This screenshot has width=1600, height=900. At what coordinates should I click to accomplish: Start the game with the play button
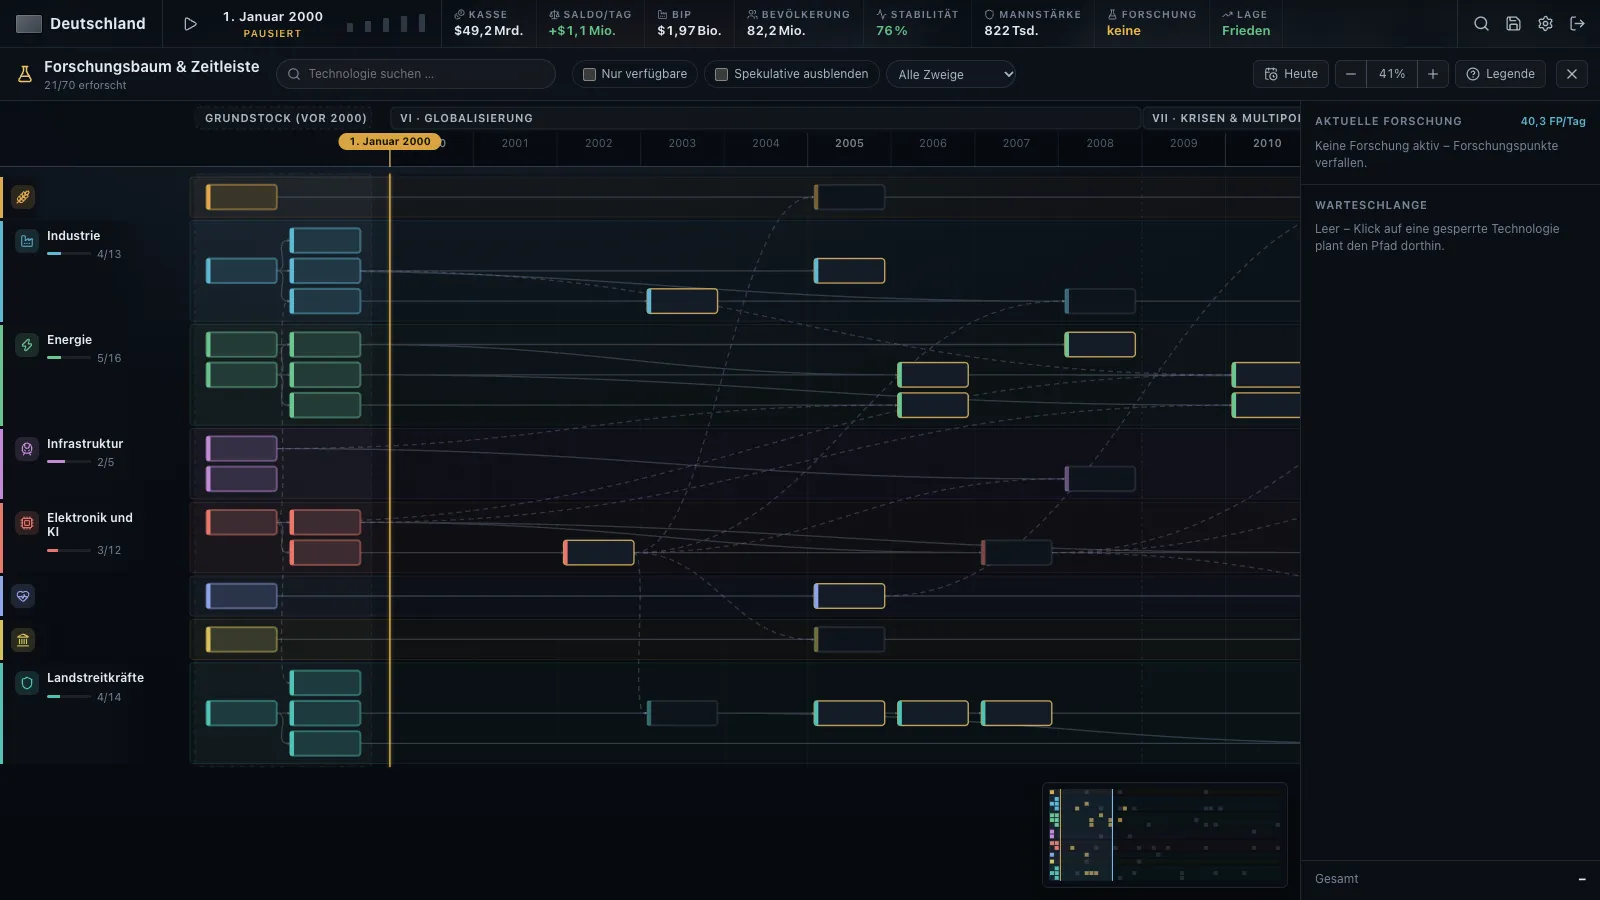(190, 23)
